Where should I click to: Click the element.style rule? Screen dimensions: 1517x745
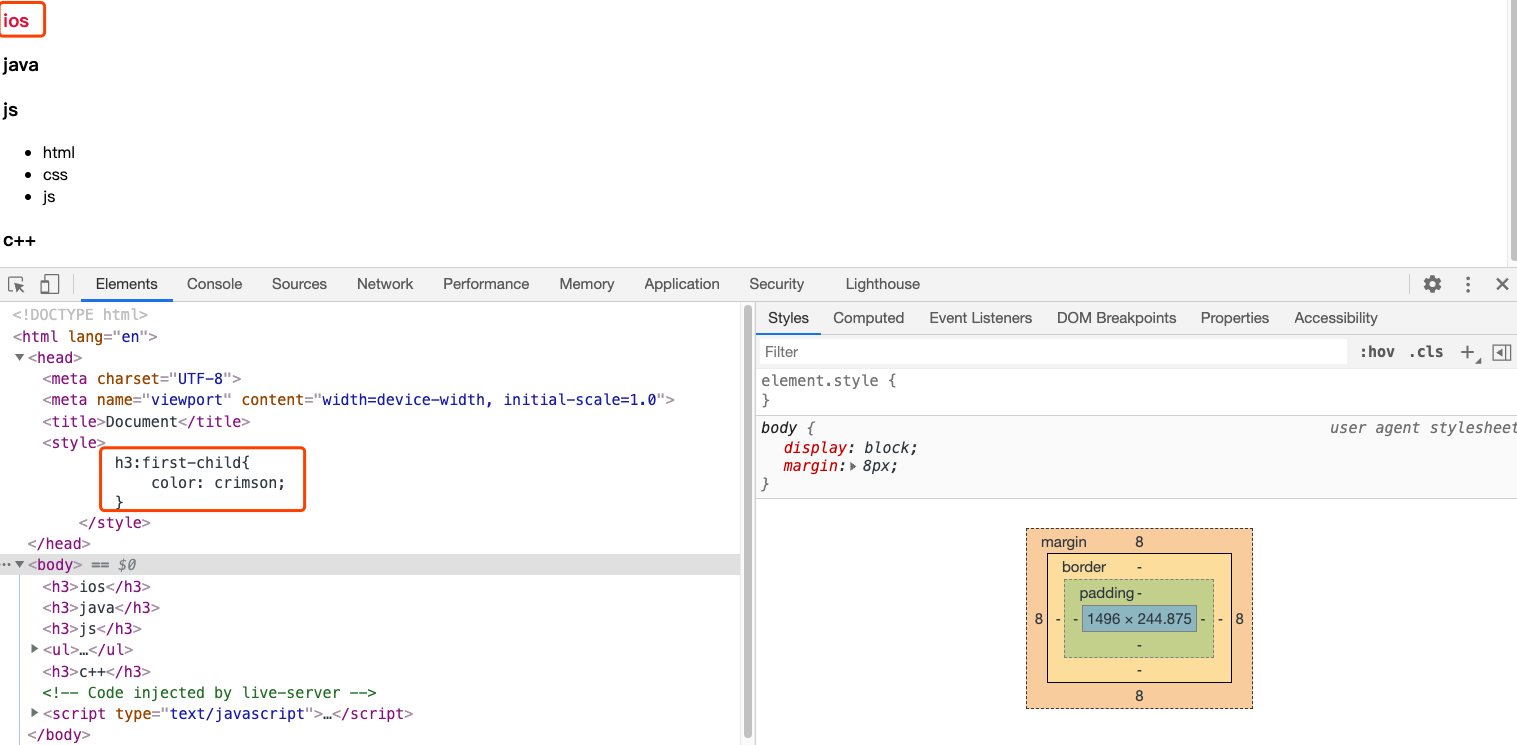[829, 381]
